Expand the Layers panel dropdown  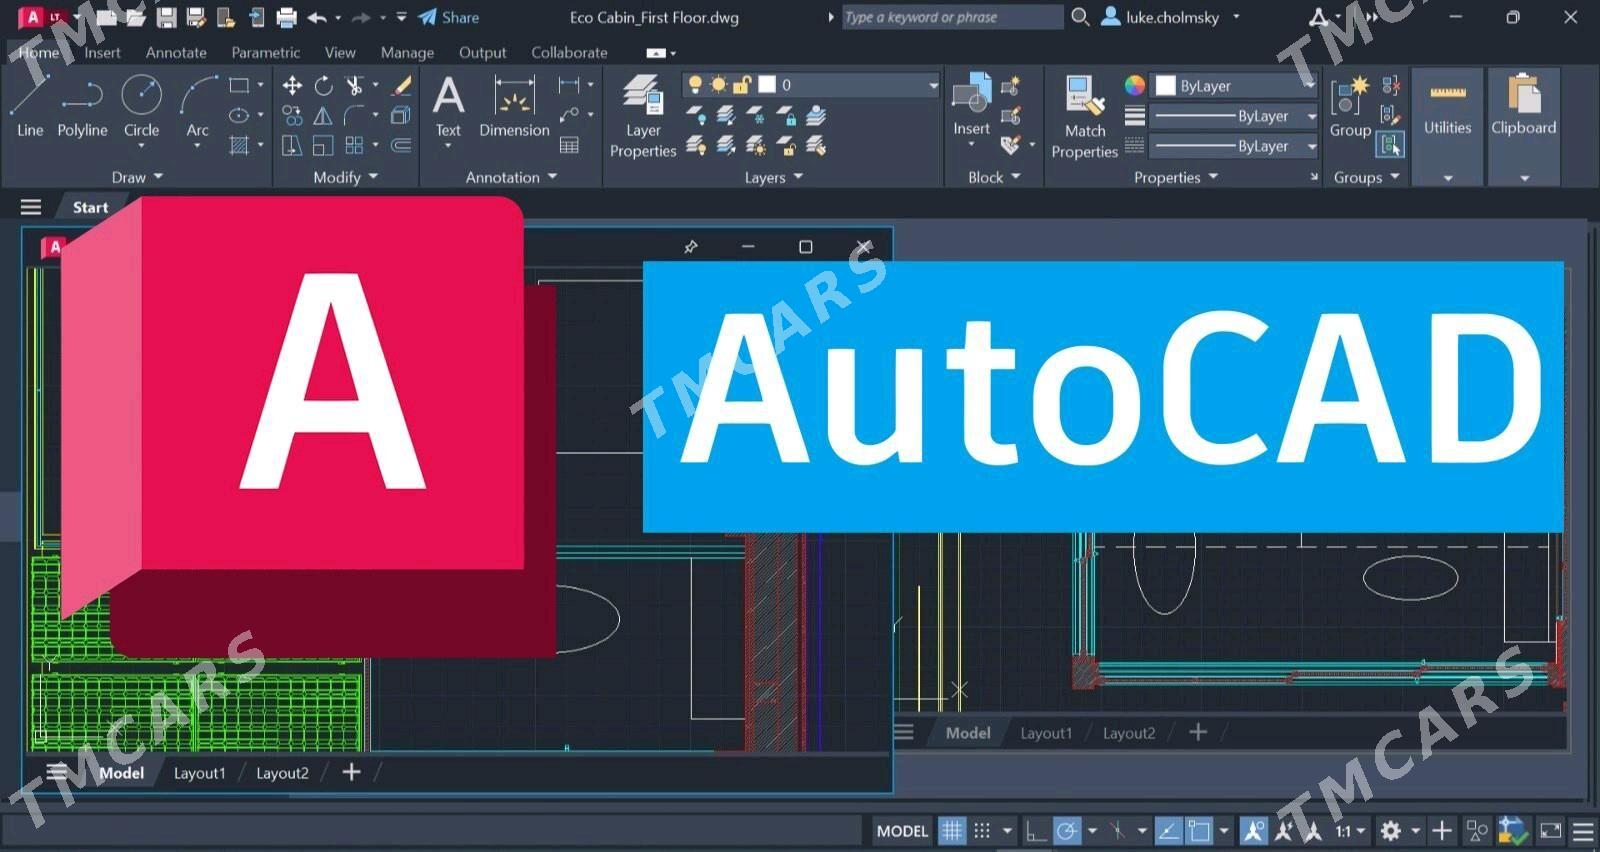773,177
